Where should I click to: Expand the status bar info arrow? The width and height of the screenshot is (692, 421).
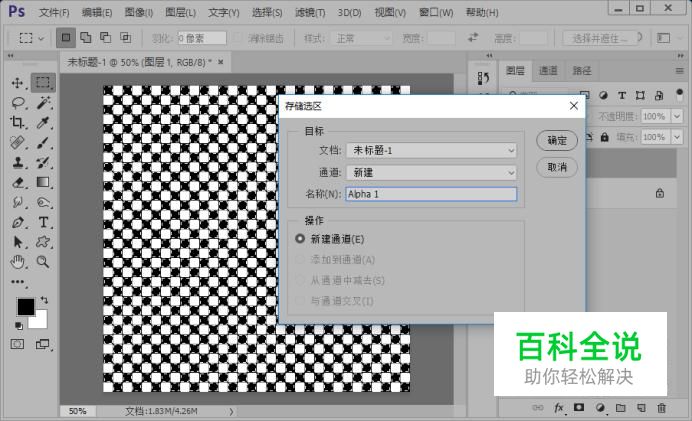231,411
